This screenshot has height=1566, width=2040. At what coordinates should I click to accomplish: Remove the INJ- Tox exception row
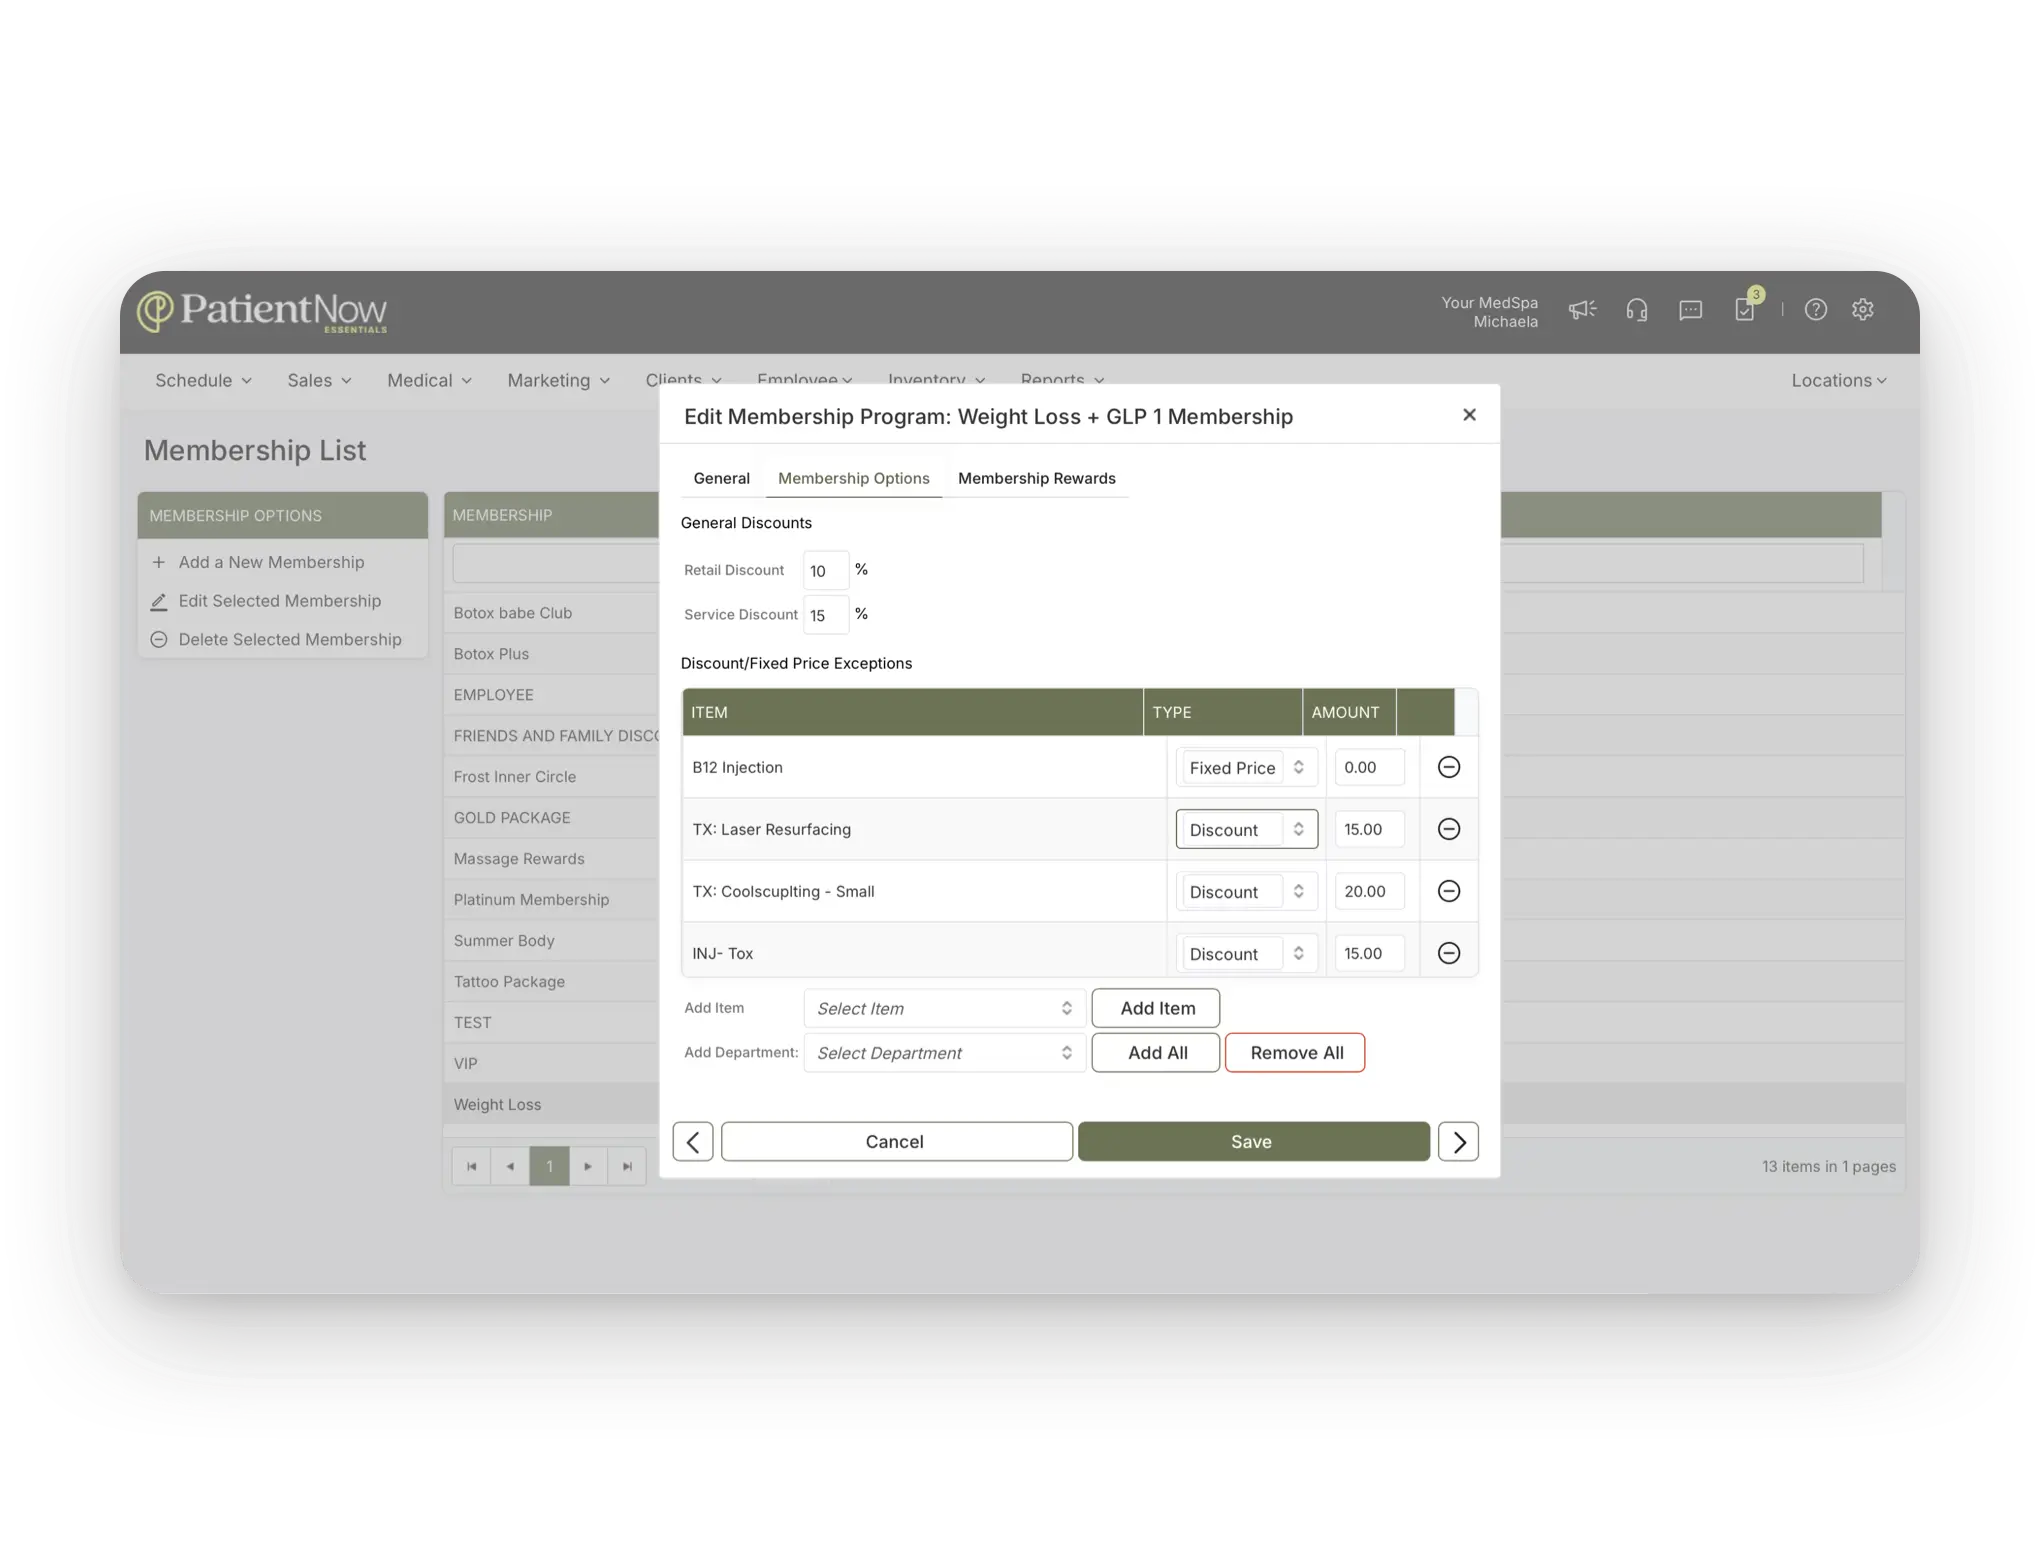pos(1448,953)
